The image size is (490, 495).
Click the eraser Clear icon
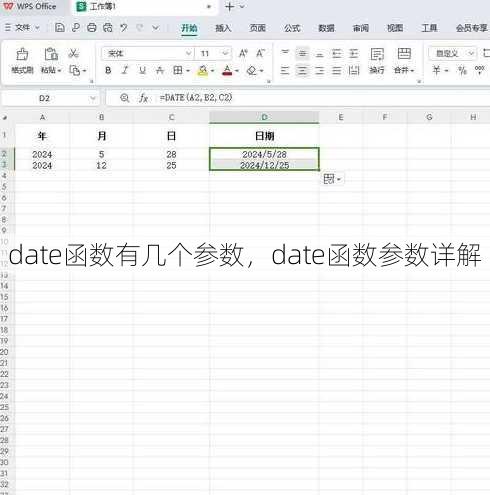point(252,70)
